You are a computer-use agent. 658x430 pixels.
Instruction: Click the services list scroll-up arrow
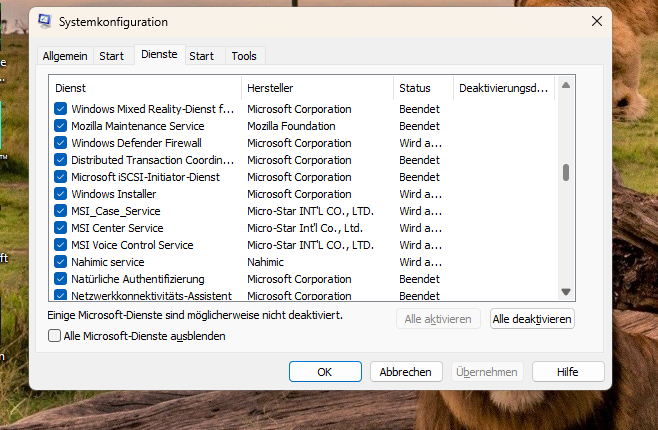click(x=565, y=88)
